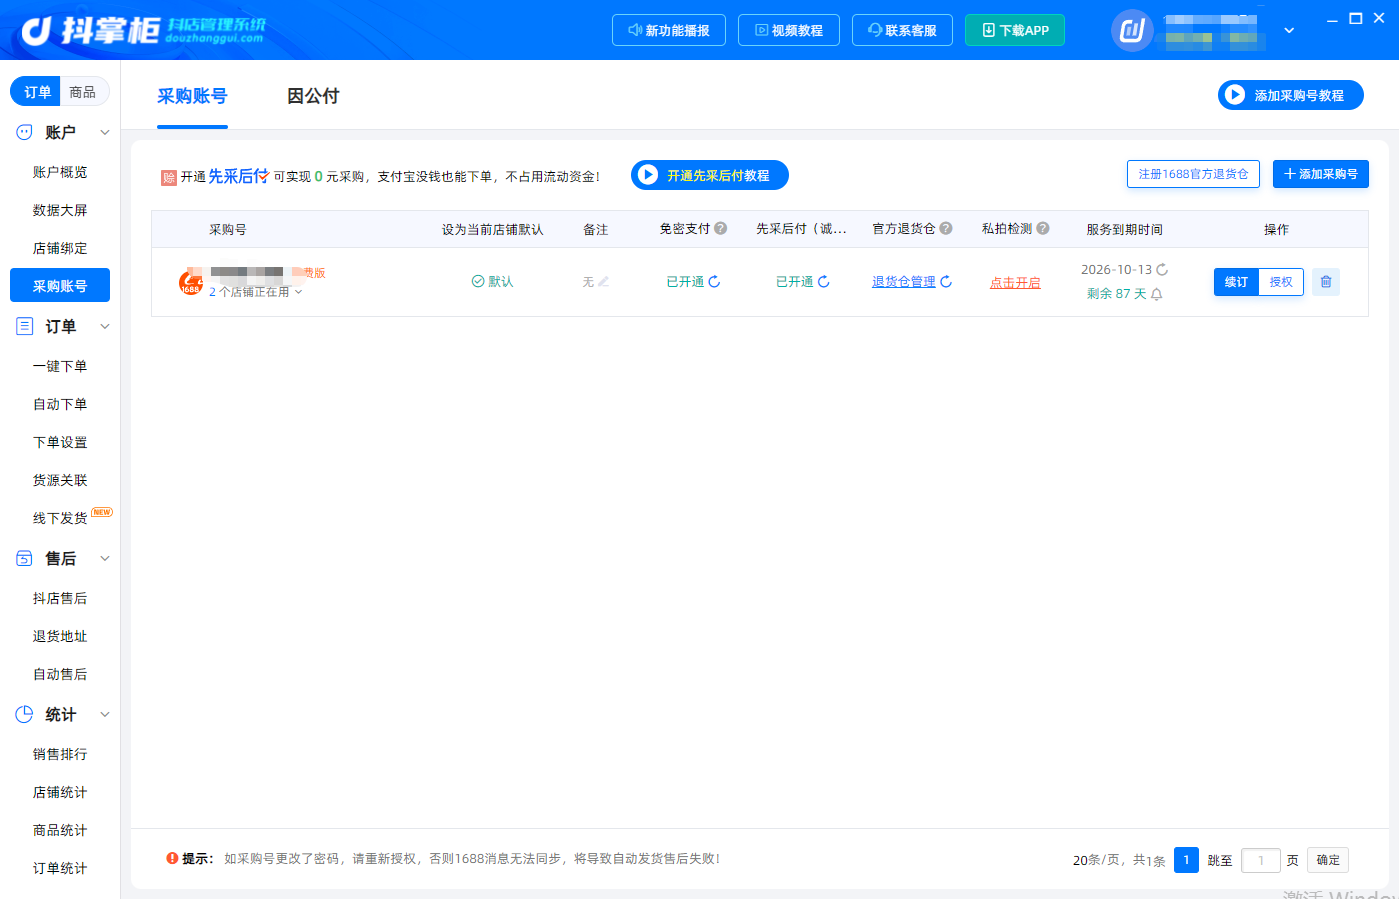This screenshot has width=1399, height=899.
Task: Click the 订单 section icon in sidebar
Action: pyautogui.click(x=25, y=326)
